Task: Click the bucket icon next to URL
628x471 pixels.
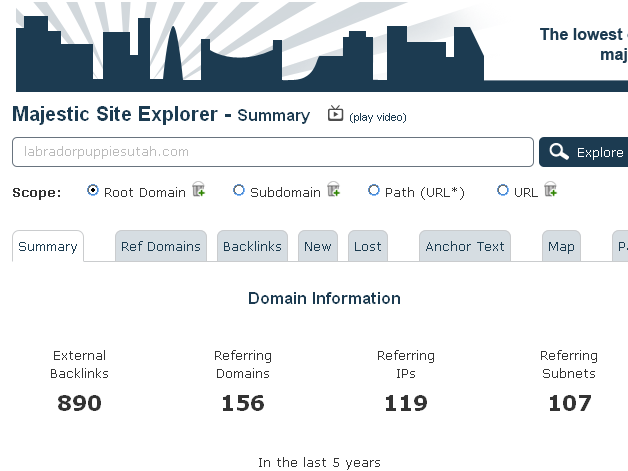Action: pyautogui.click(x=551, y=189)
